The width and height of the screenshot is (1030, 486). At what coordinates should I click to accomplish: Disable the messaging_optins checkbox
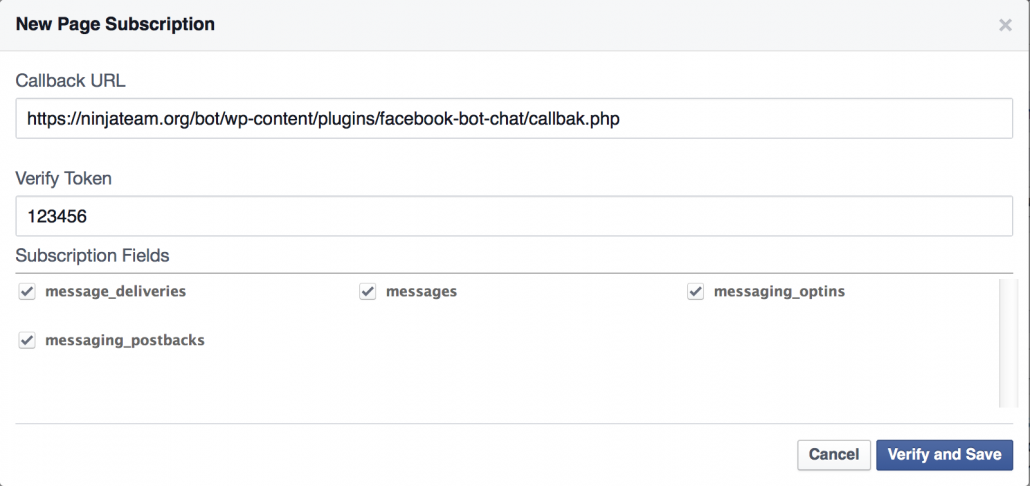tap(696, 292)
